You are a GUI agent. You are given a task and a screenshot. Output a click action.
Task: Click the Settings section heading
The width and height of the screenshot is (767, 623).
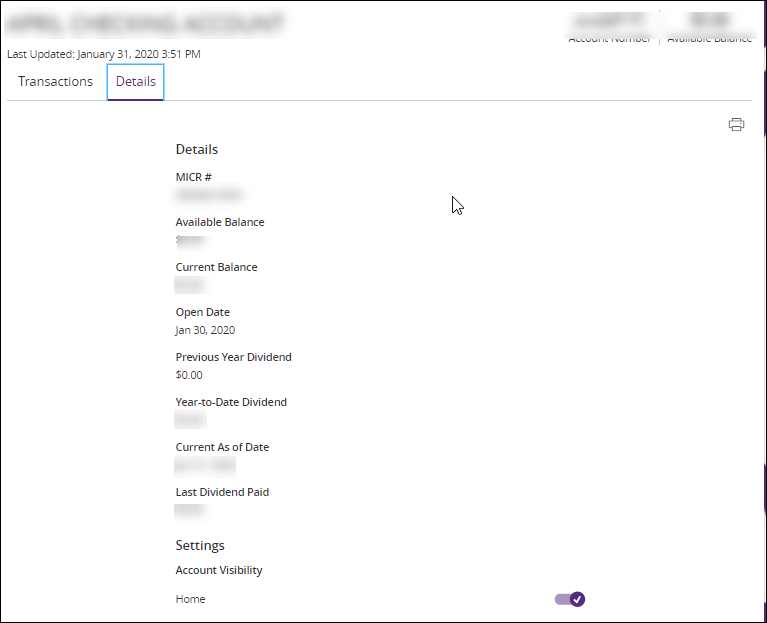coord(200,545)
